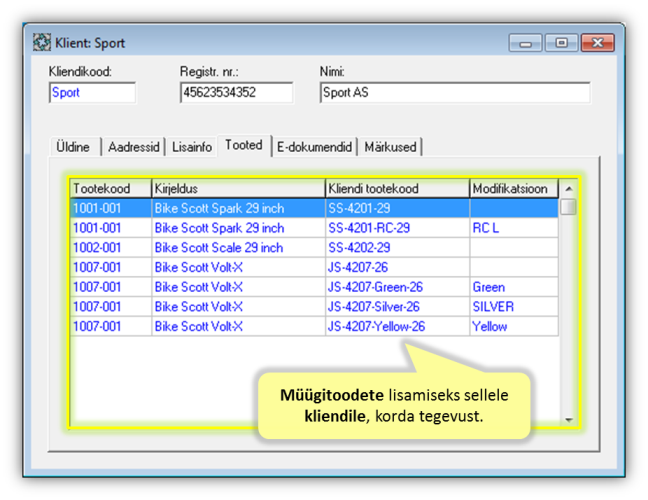The image size is (648, 500).
Task: Click the Registr. nr. input field
Action: pyautogui.click(x=236, y=93)
